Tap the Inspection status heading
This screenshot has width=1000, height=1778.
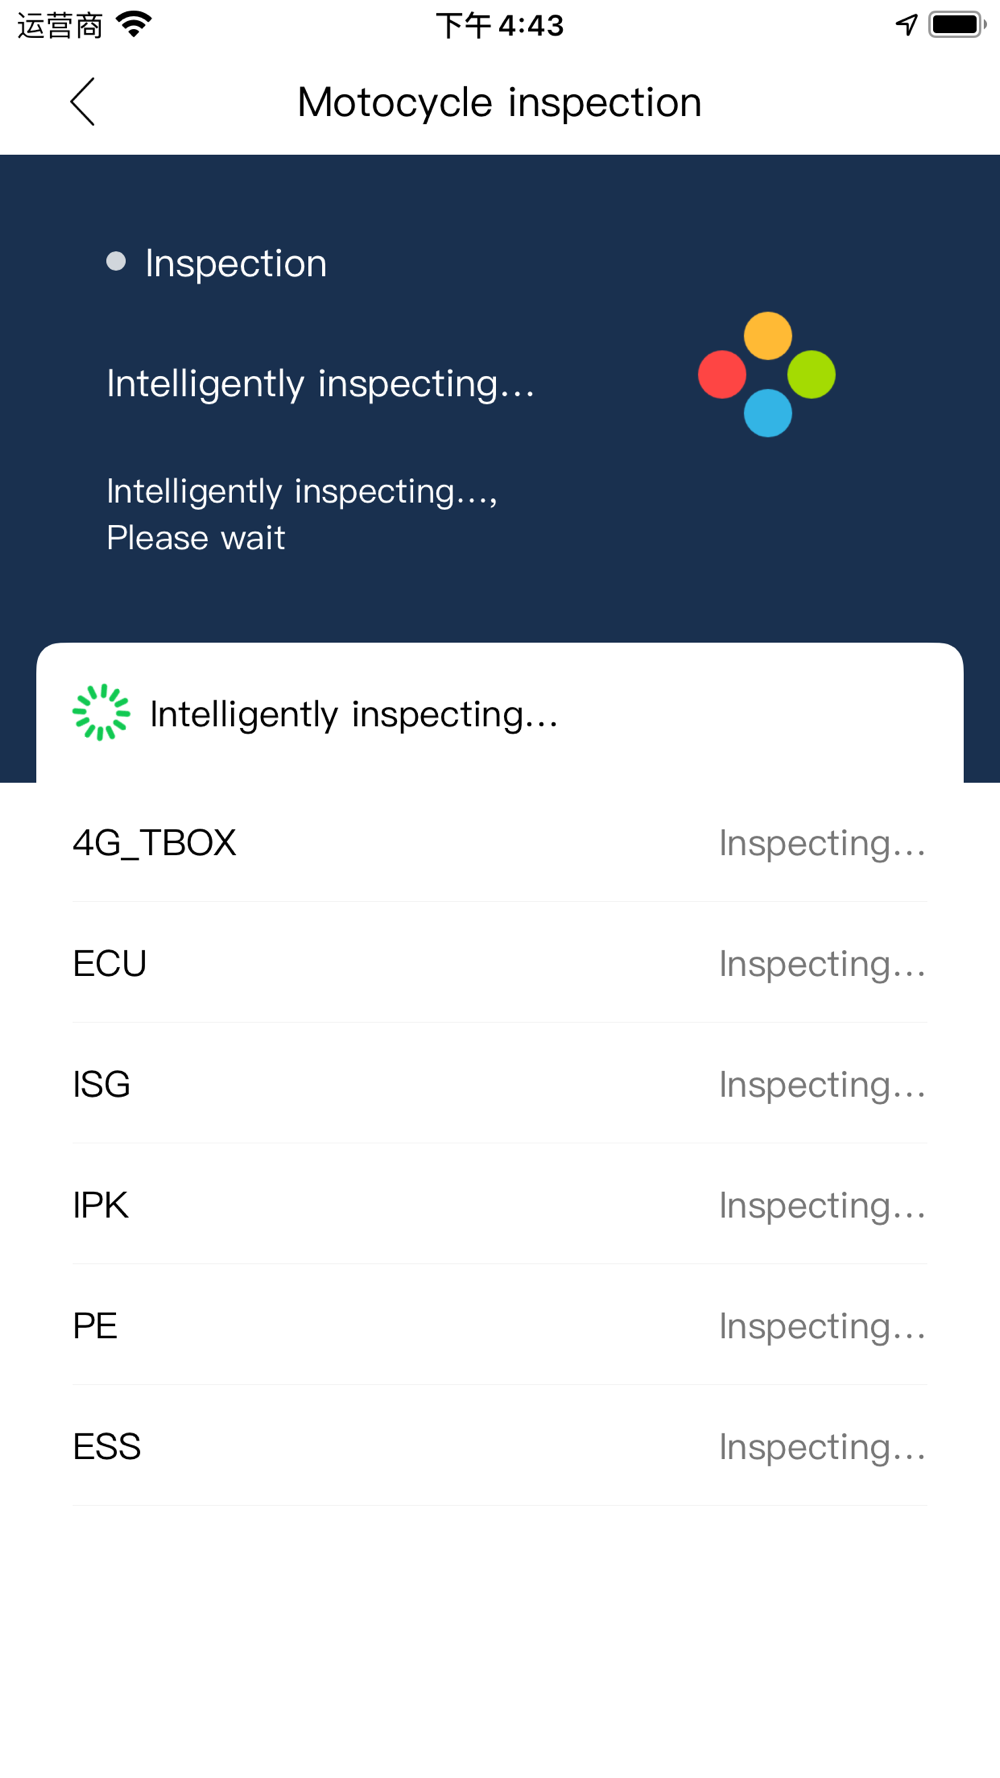tap(235, 264)
